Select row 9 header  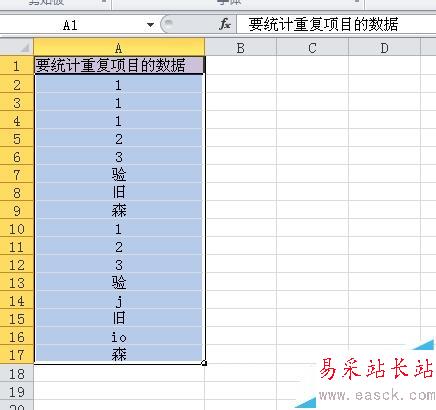click(x=17, y=210)
